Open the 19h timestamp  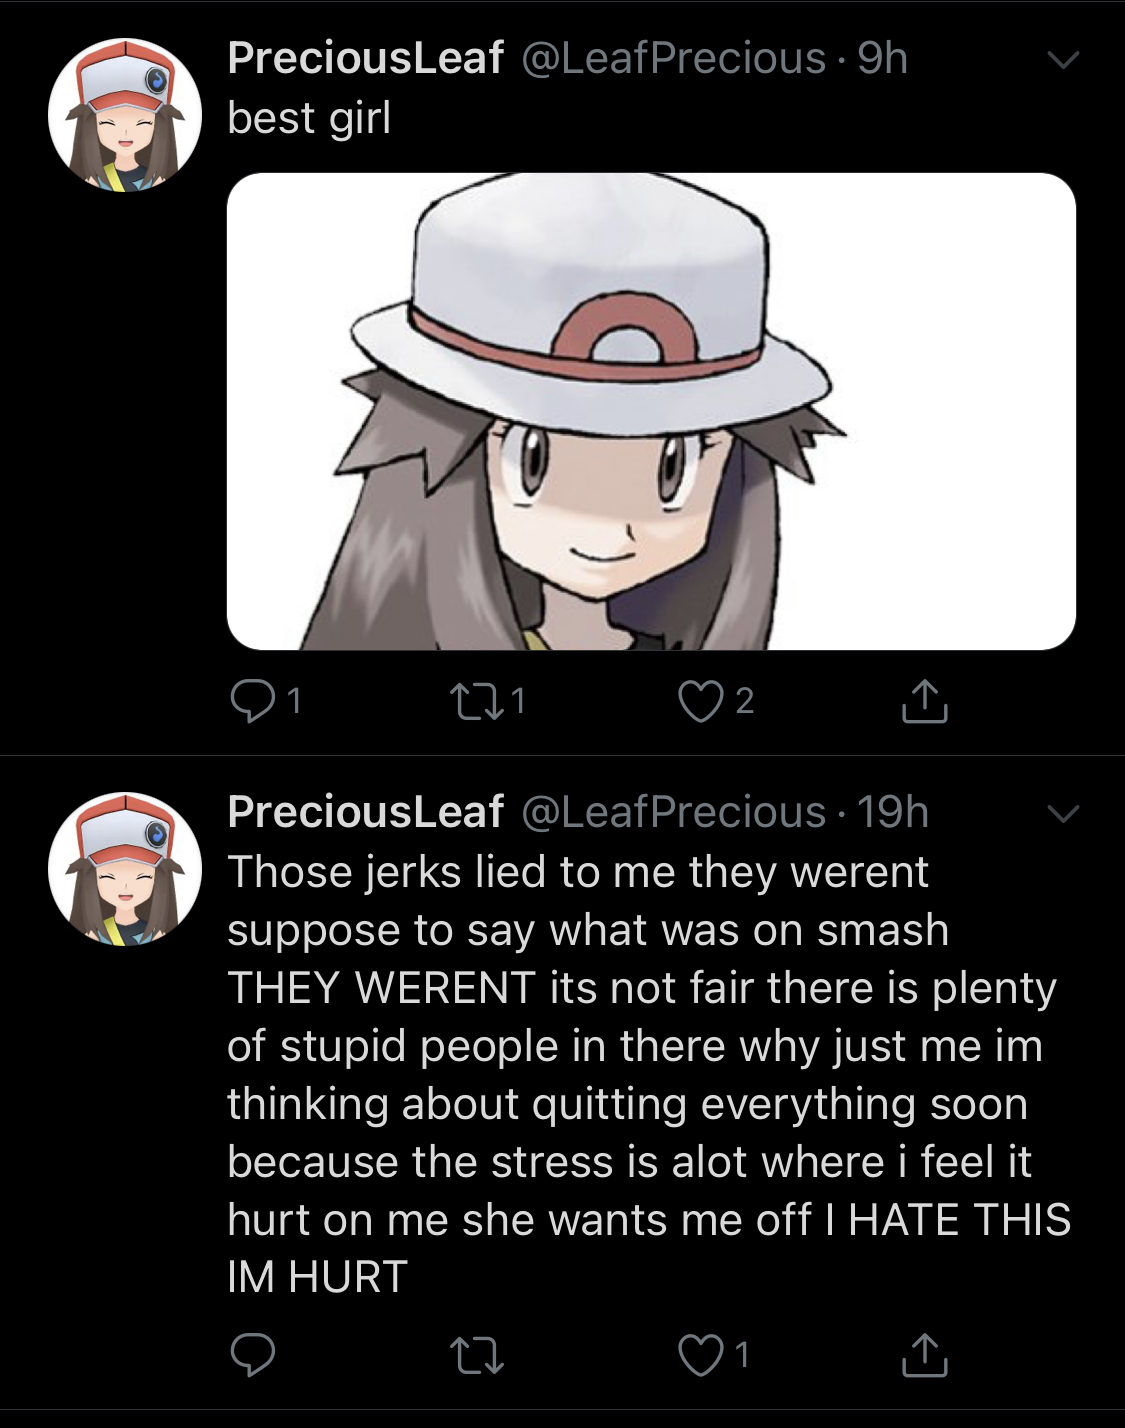point(893,812)
